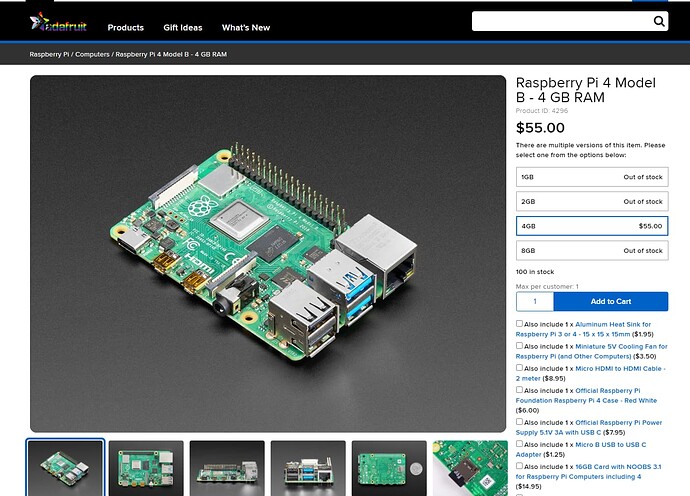The width and height of the screenshot is (690, 496).
Task: Check the Miniature 5V Cooling Fan add-on
Action: pyautogui.click(x=519, y=345)
